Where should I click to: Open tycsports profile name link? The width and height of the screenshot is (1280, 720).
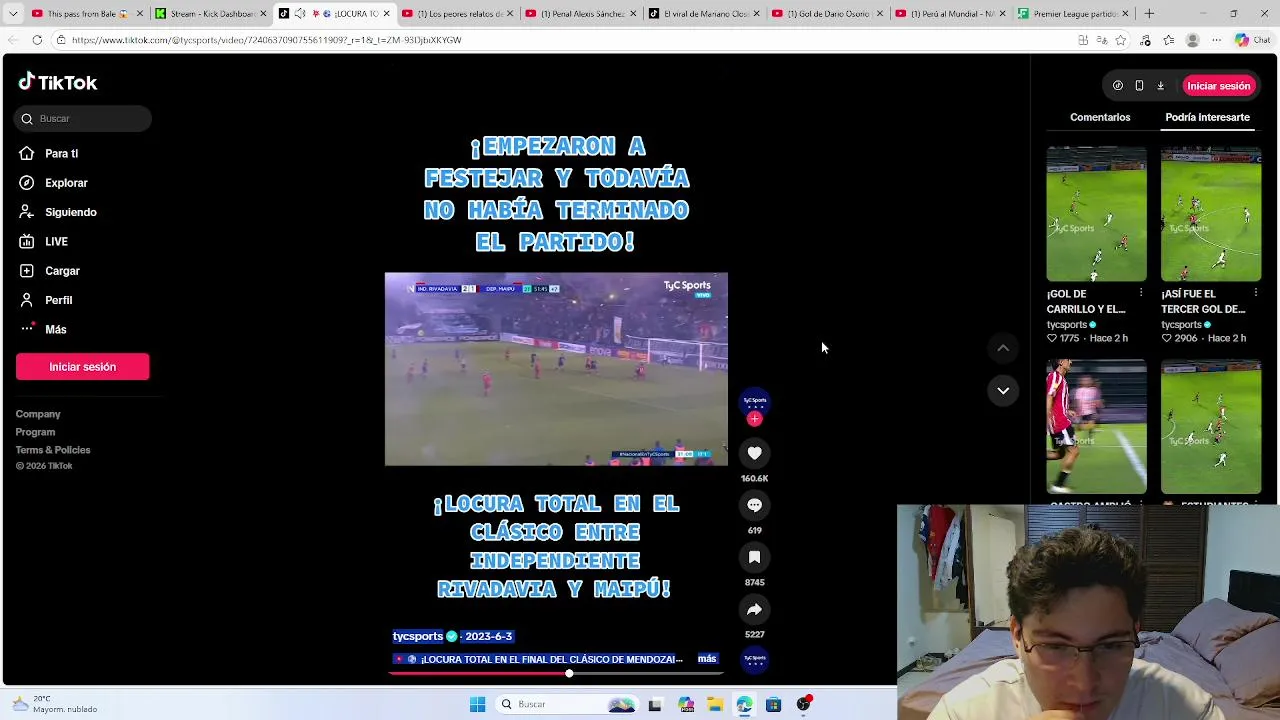coord(417,636)
